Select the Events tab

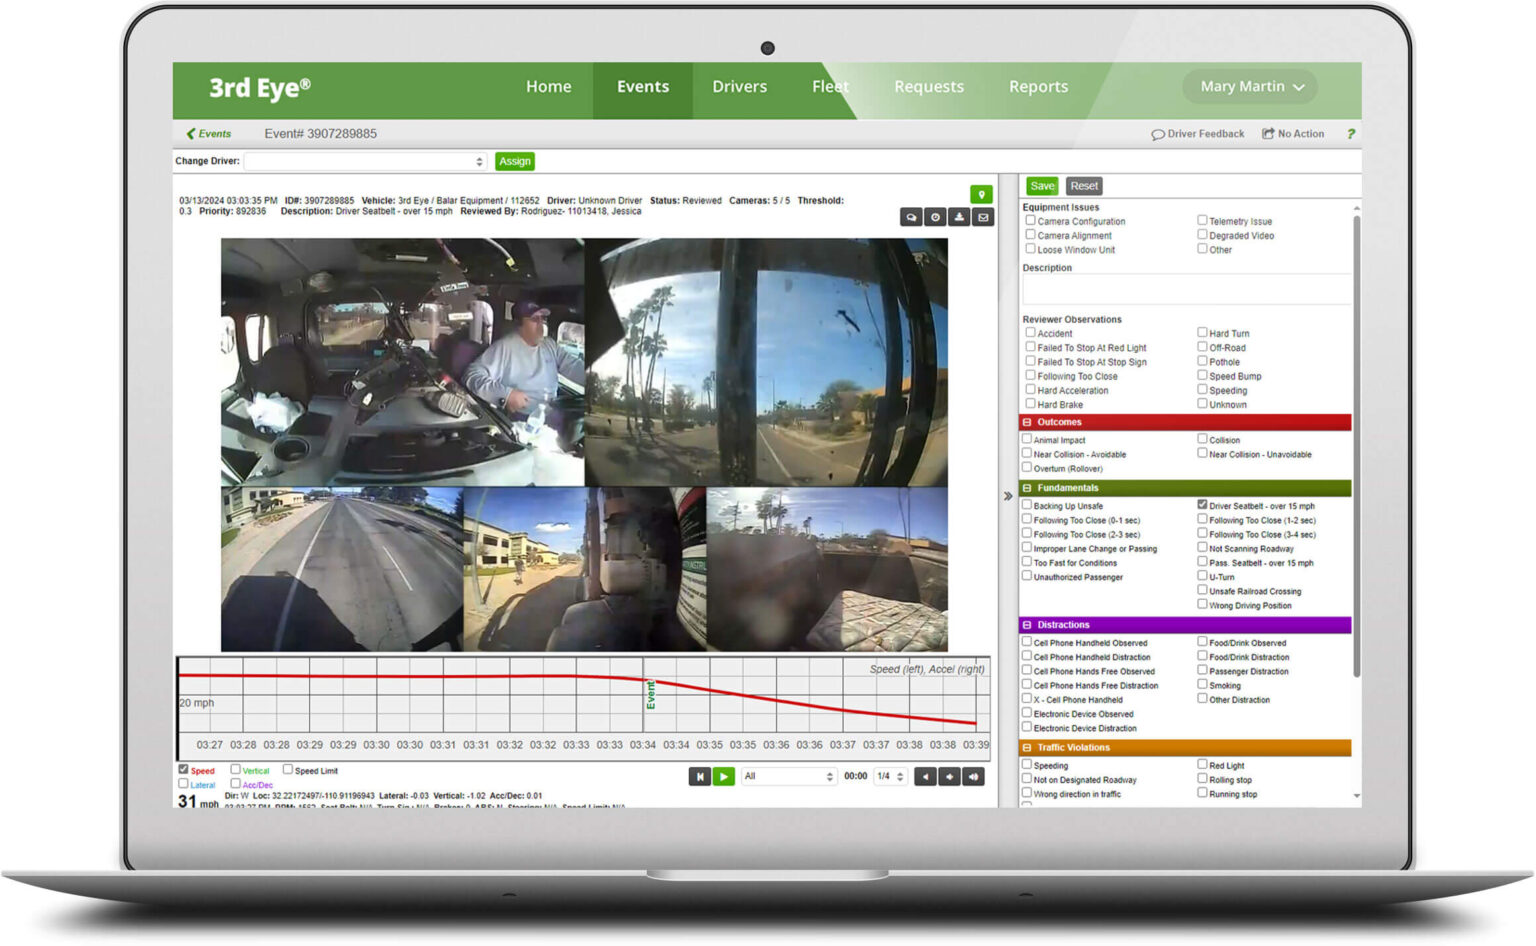pyautogui.click(x=643, y=87)
